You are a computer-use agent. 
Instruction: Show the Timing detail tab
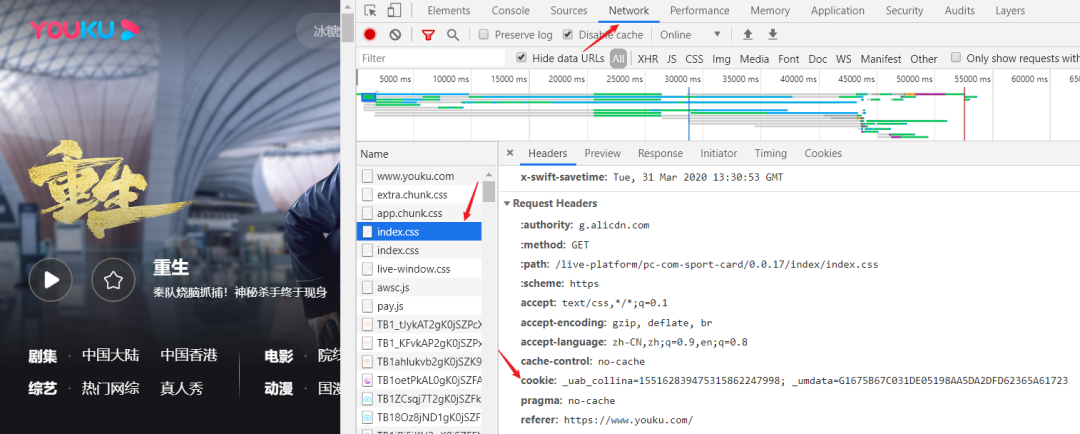coord(771,153)
